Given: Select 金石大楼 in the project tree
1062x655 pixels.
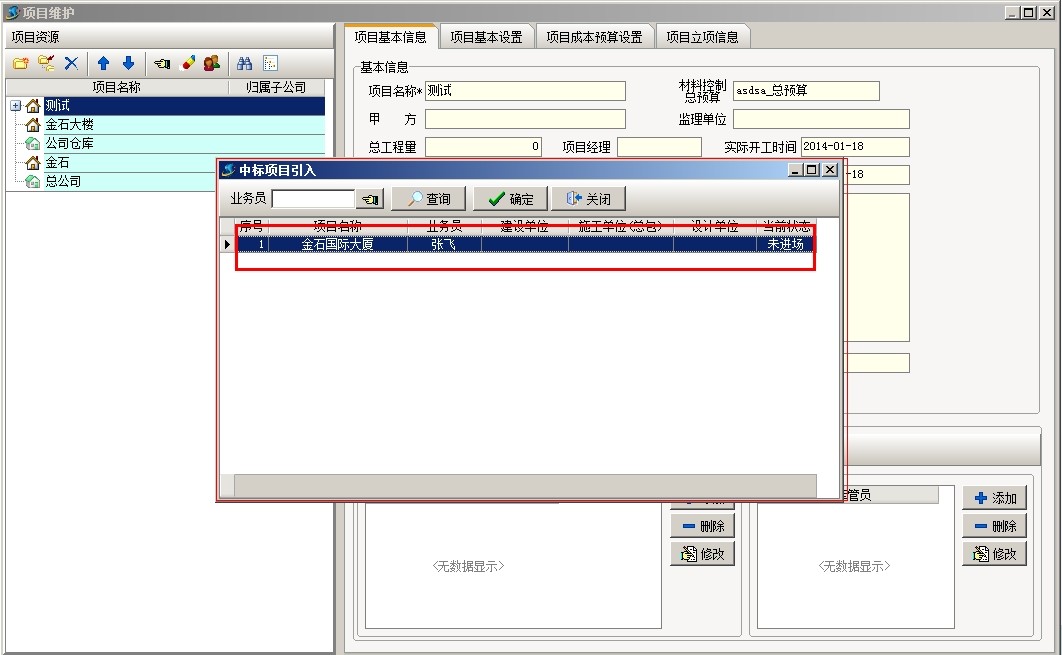Looking at the screenshot, I should coord(70,125).
